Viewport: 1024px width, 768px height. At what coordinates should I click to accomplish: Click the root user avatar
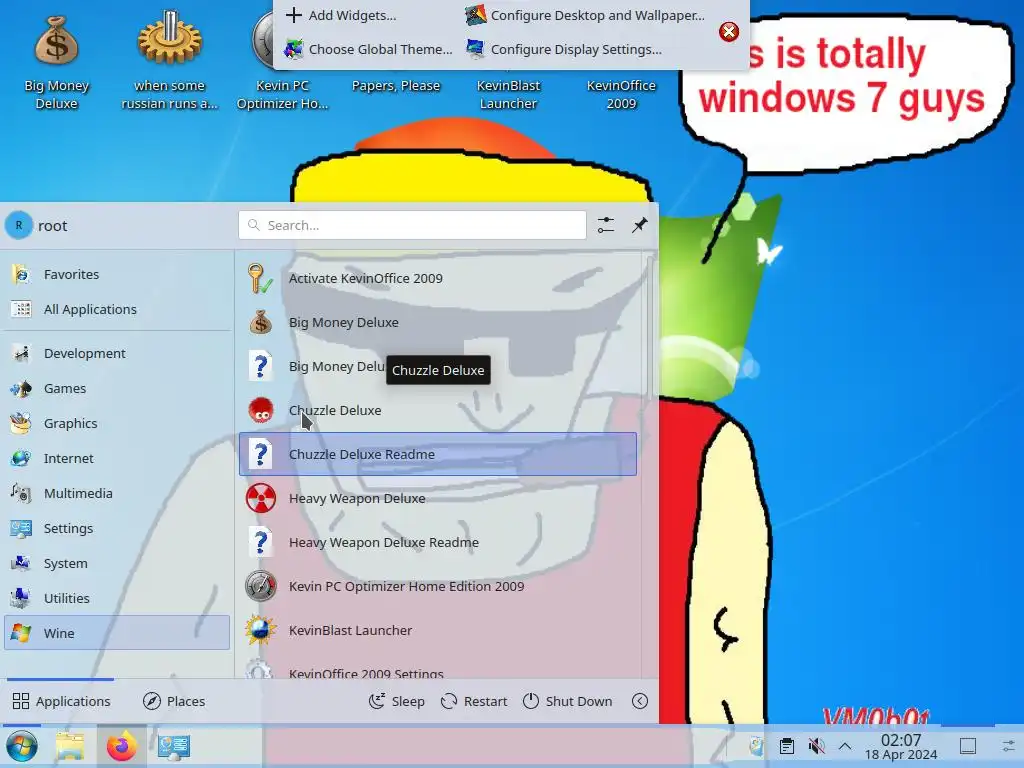[x=18, y=225]
